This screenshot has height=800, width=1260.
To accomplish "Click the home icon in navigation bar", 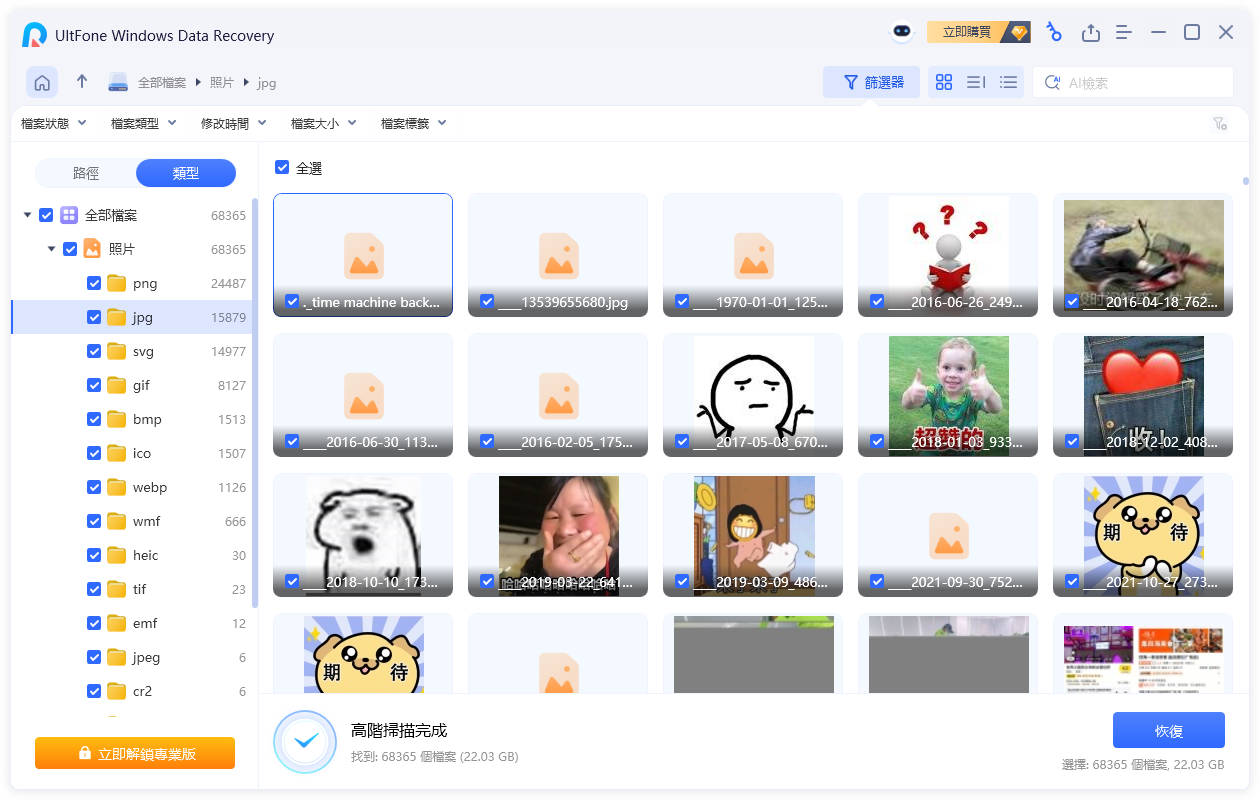I will pyautogui.click(x=42, y=83).
